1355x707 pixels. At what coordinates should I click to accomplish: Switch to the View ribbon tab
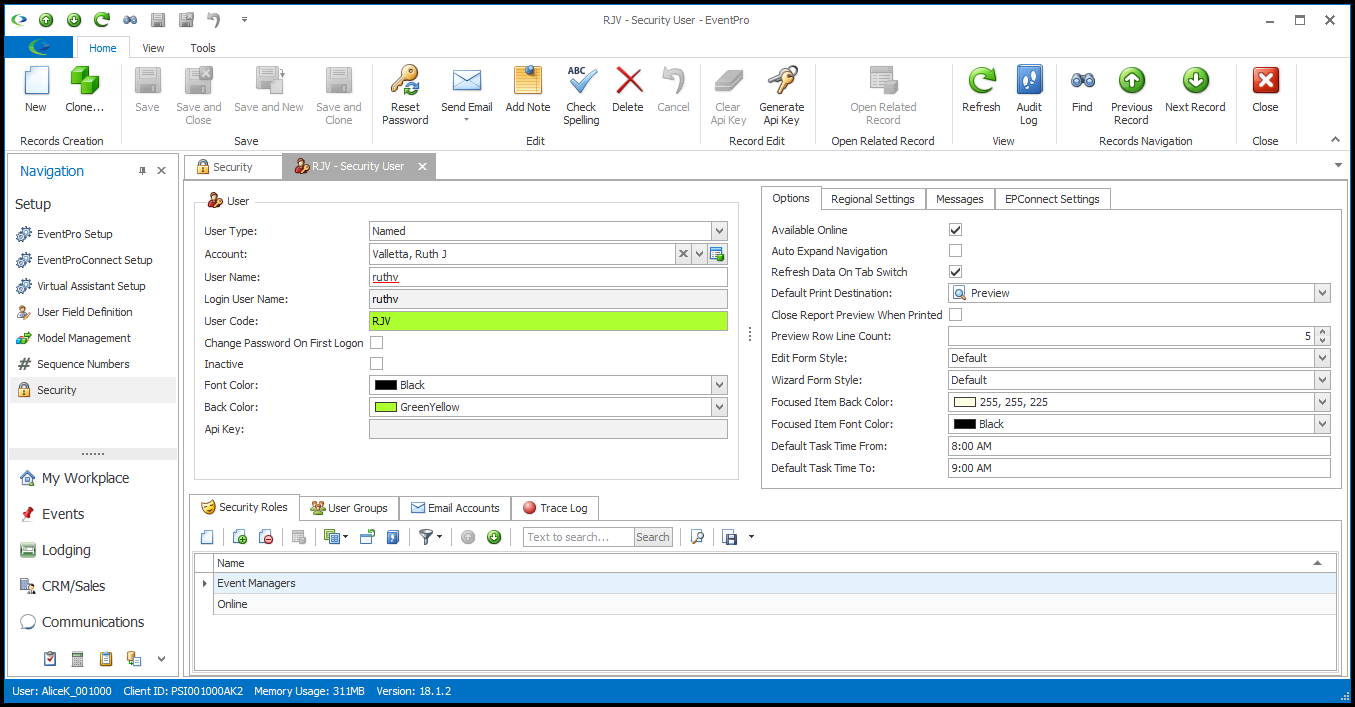153,47
